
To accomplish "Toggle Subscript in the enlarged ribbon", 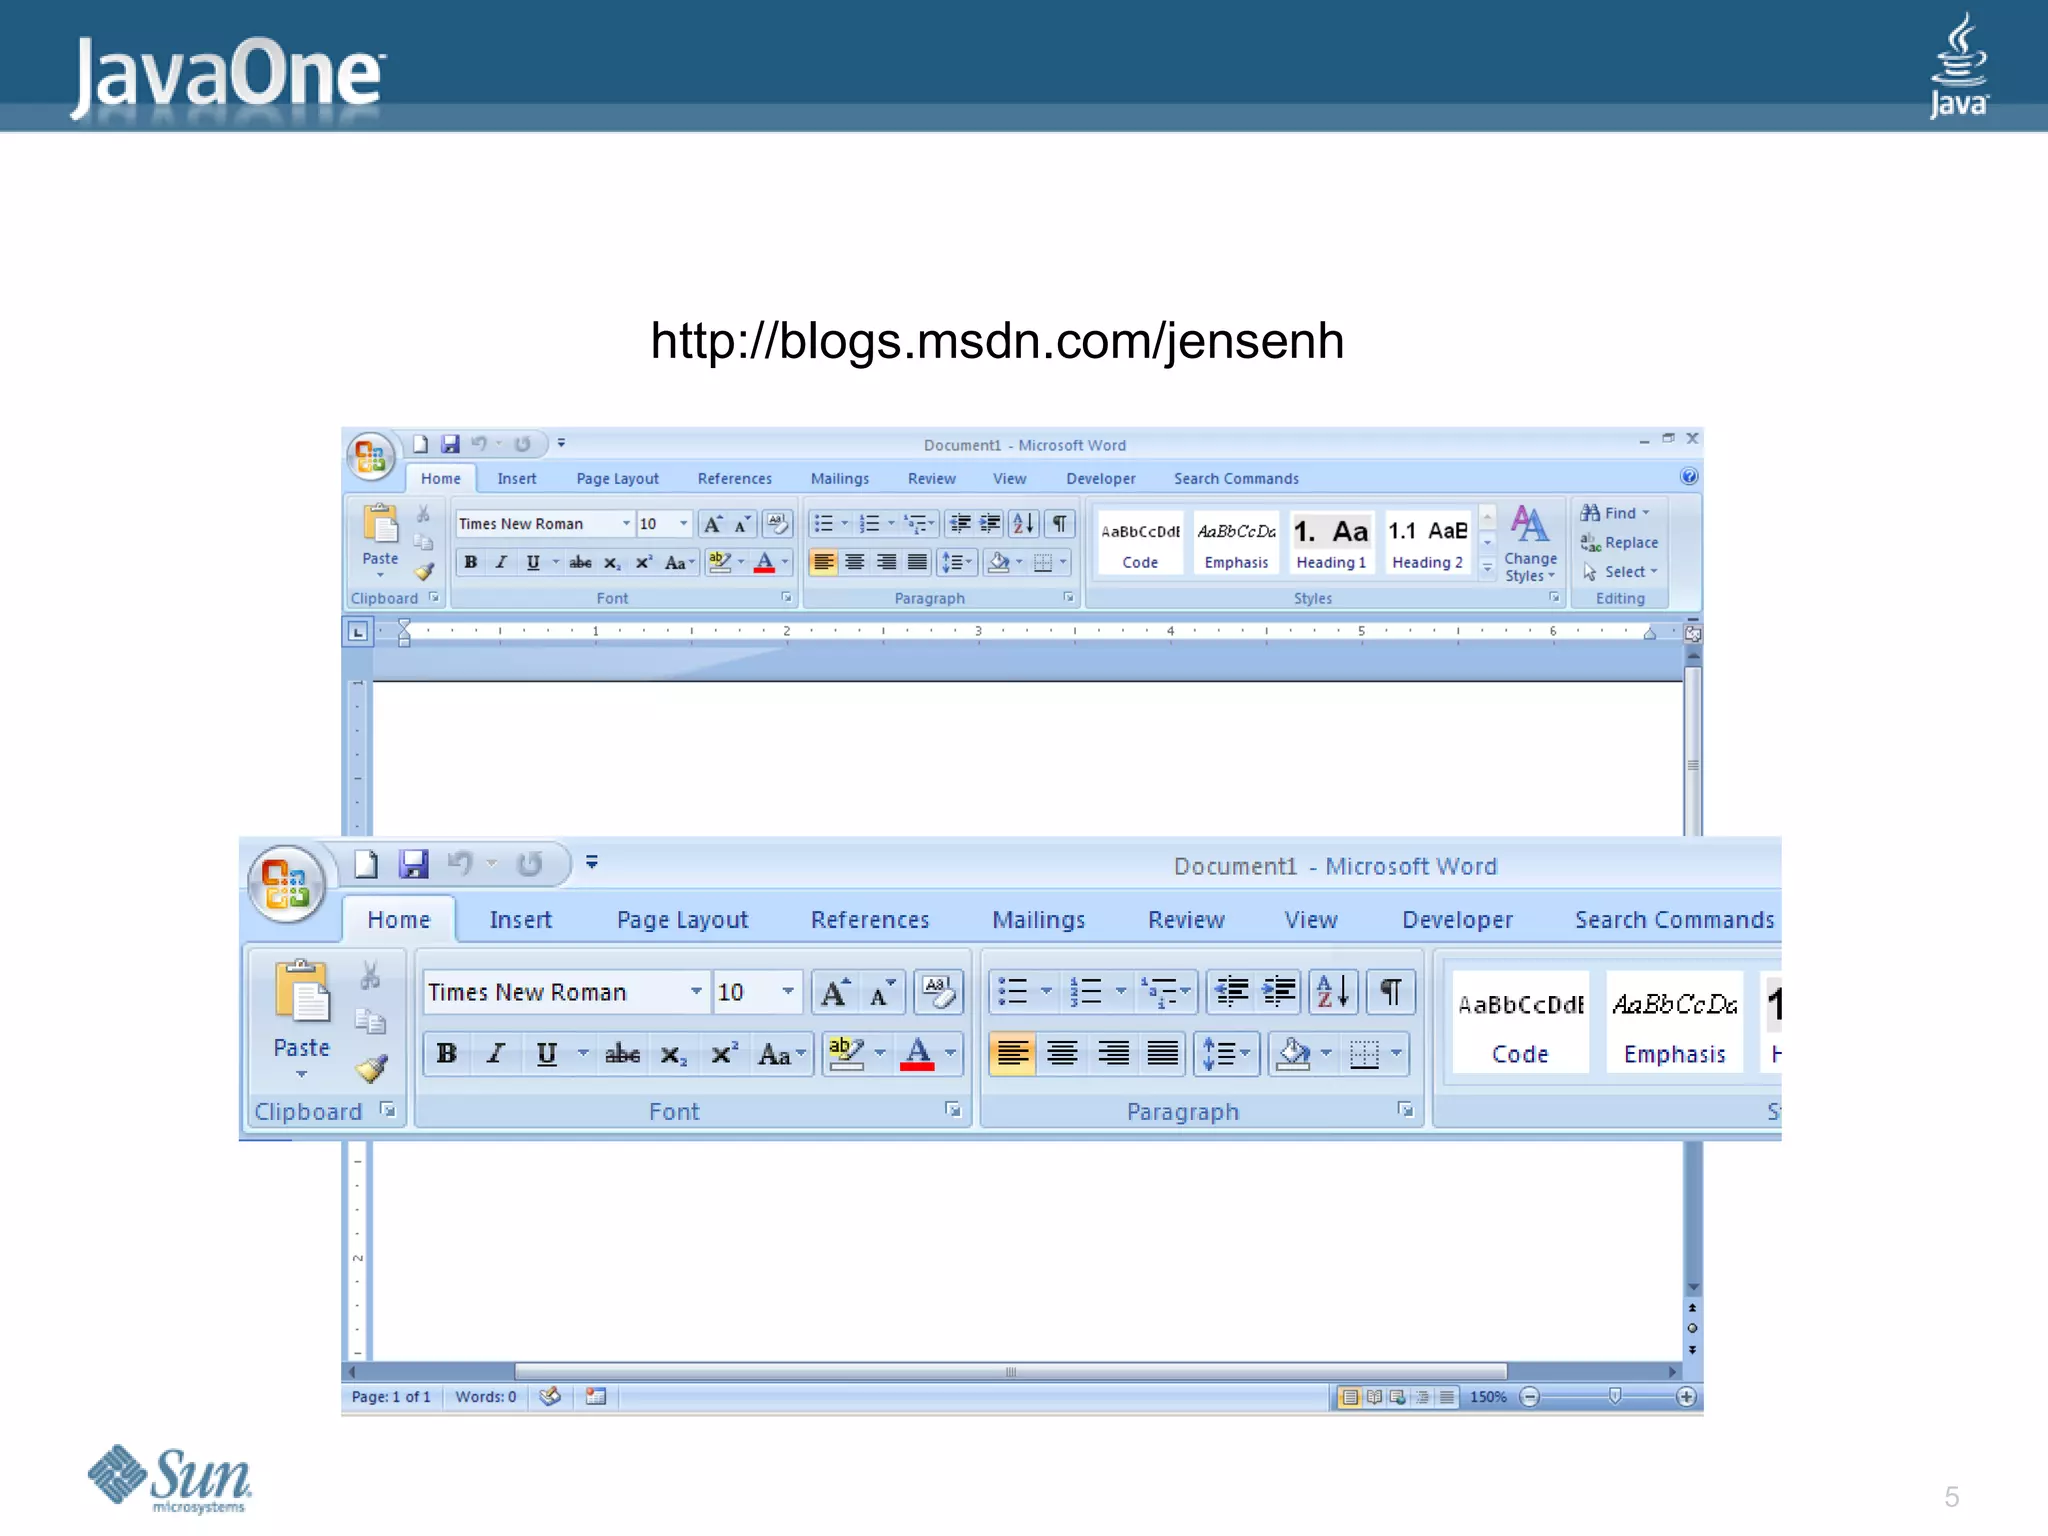I will (x=673, y=1053).
